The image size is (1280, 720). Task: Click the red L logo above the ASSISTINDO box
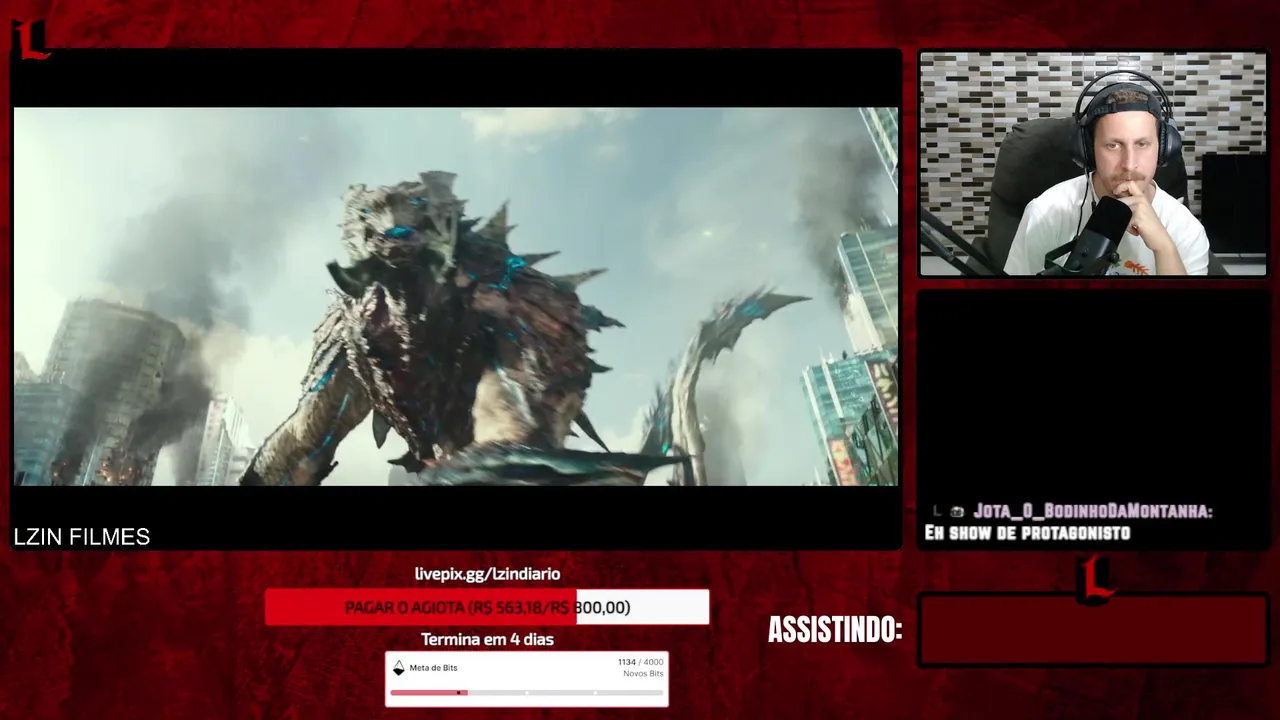tap(1097, 580)
